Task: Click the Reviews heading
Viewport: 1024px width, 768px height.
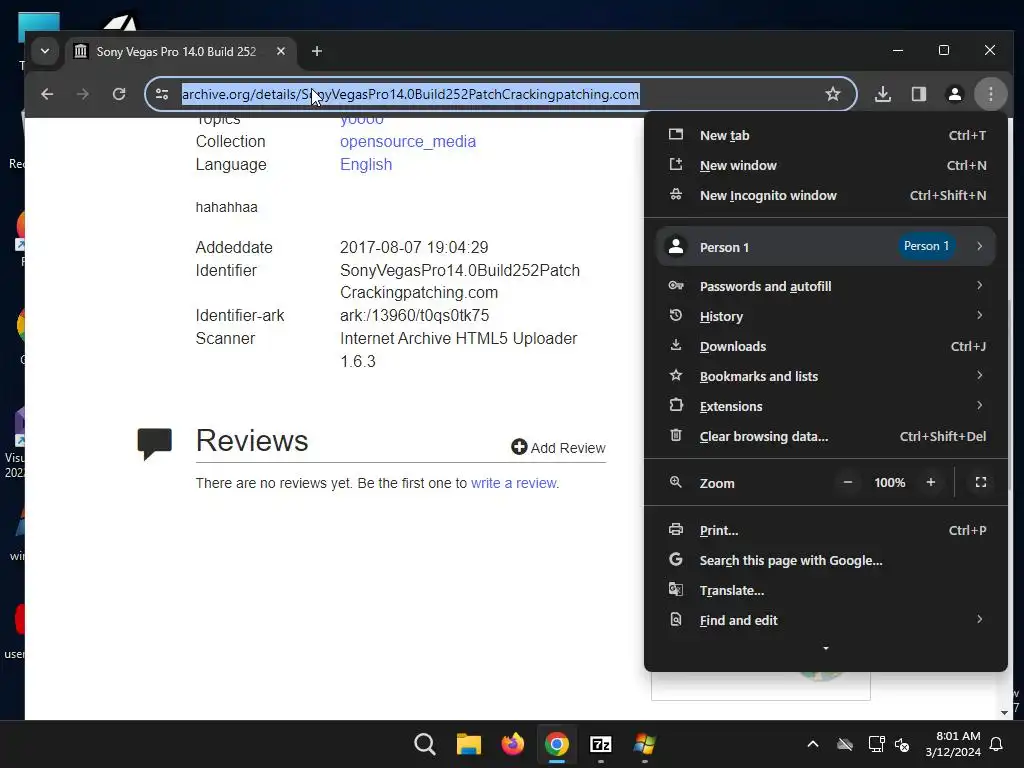Action: coord(251,441)
